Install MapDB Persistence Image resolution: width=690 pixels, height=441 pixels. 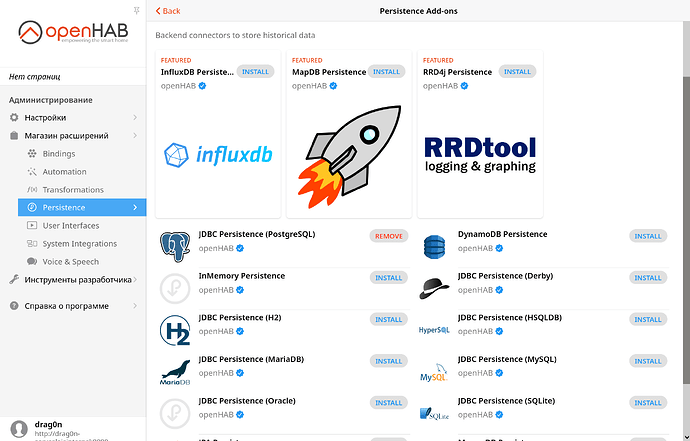pyautogui.click(x=386, y=71)
